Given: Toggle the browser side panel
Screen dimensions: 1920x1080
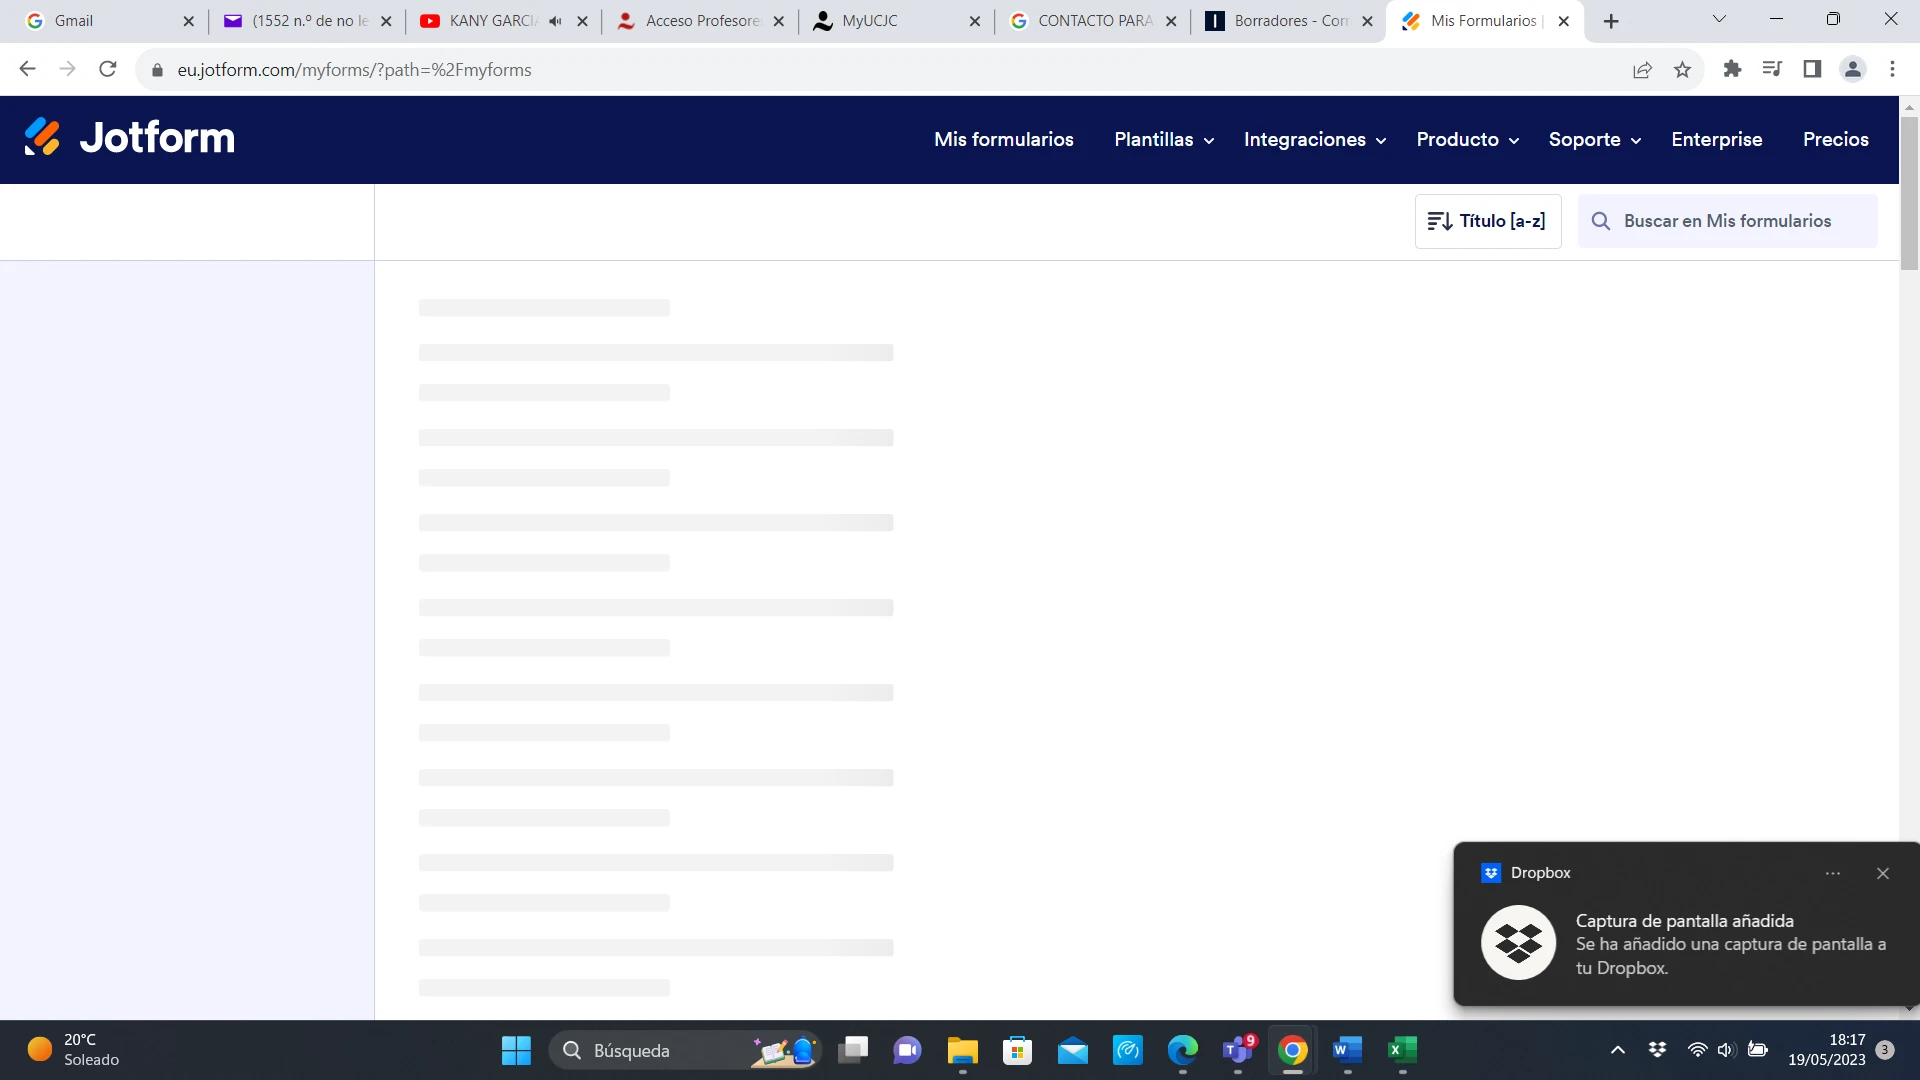Looking at the screenshot, I should point(1812,69).
